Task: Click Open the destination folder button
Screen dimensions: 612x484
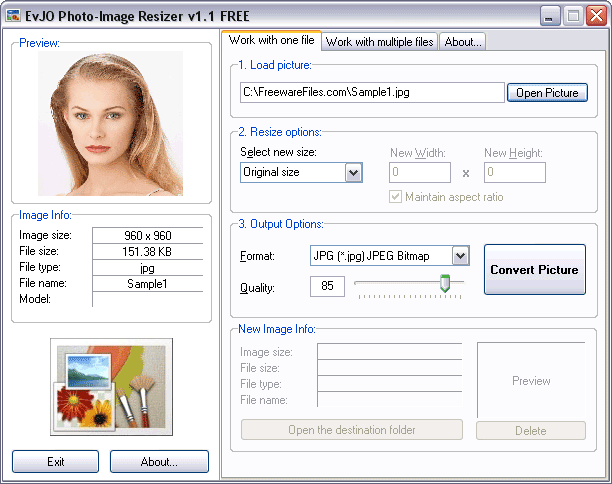Action: pyautogui.click(x=351, y=430)
